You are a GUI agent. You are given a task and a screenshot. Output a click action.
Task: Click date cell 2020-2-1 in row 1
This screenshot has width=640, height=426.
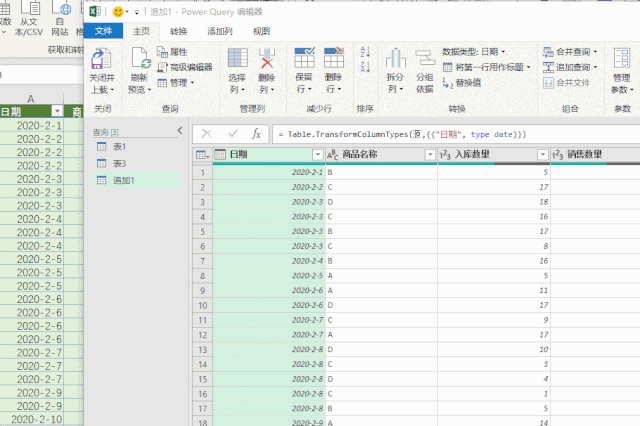tap(269, 173)
